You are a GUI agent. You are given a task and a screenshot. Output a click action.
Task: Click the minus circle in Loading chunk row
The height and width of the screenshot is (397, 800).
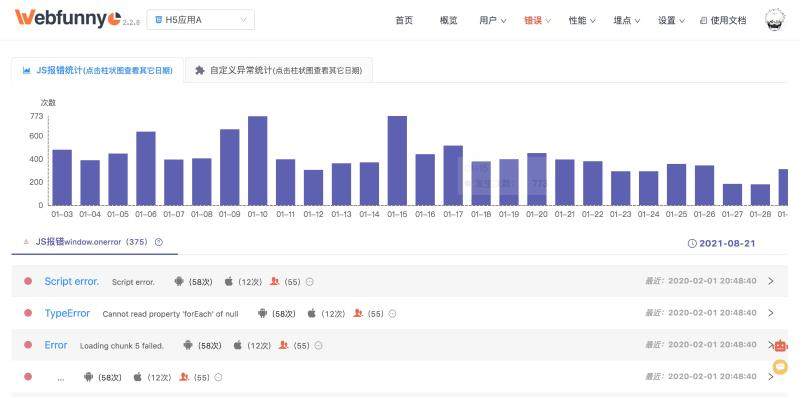click(318, 345)
